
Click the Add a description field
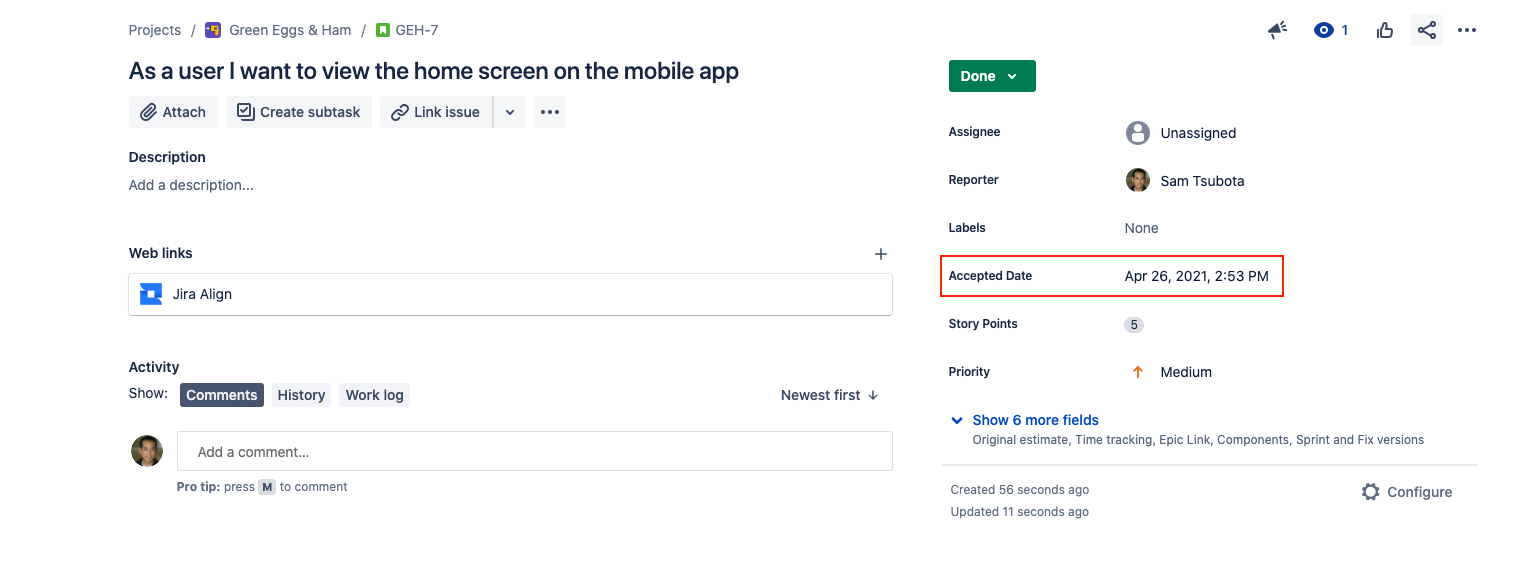(x=191, y=185)
